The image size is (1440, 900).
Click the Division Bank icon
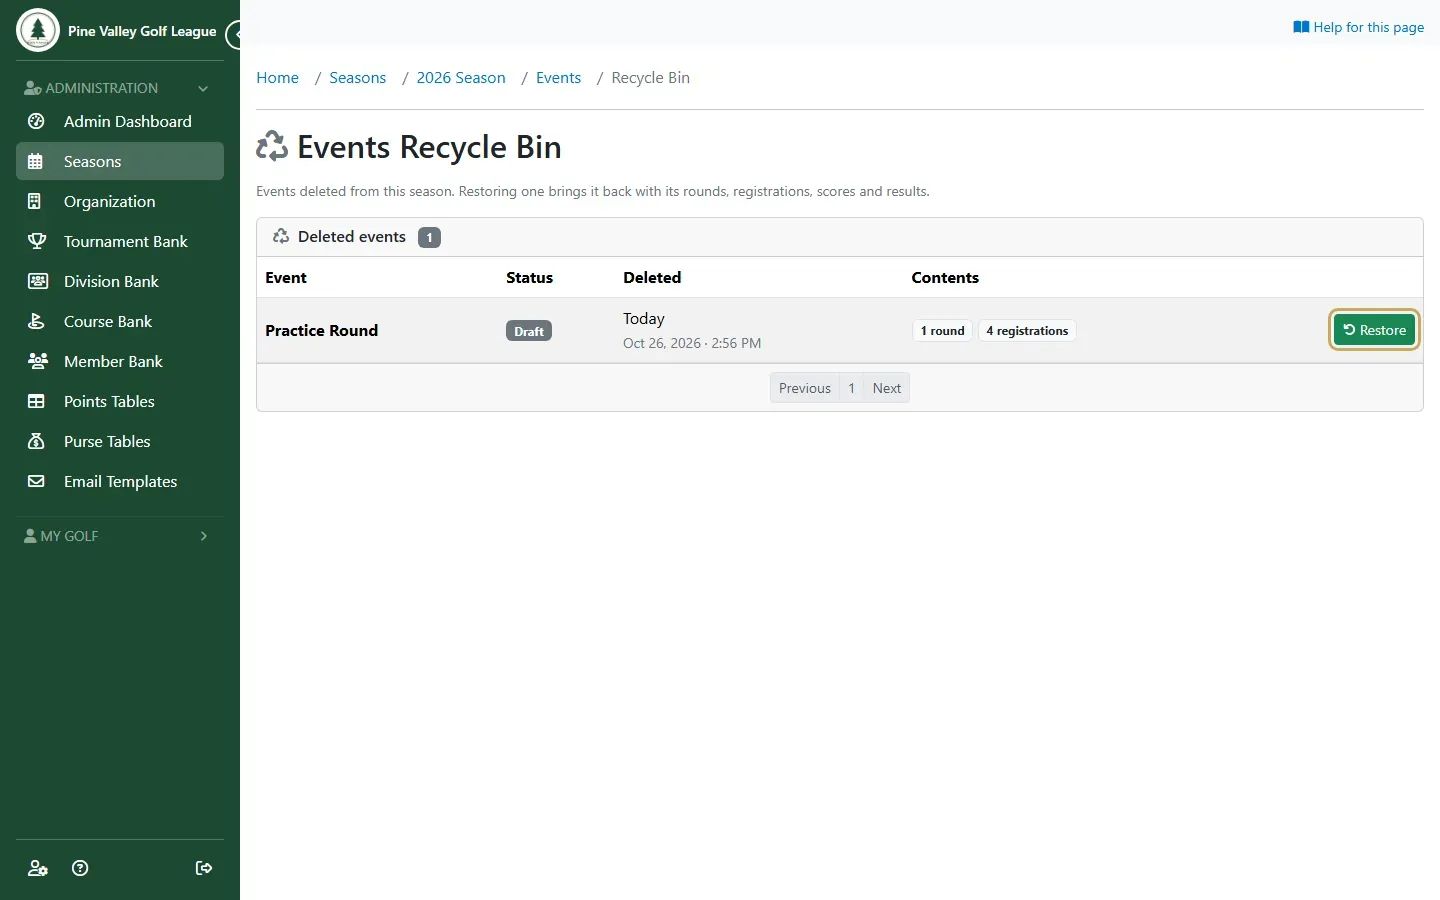[x=37, y=281]
